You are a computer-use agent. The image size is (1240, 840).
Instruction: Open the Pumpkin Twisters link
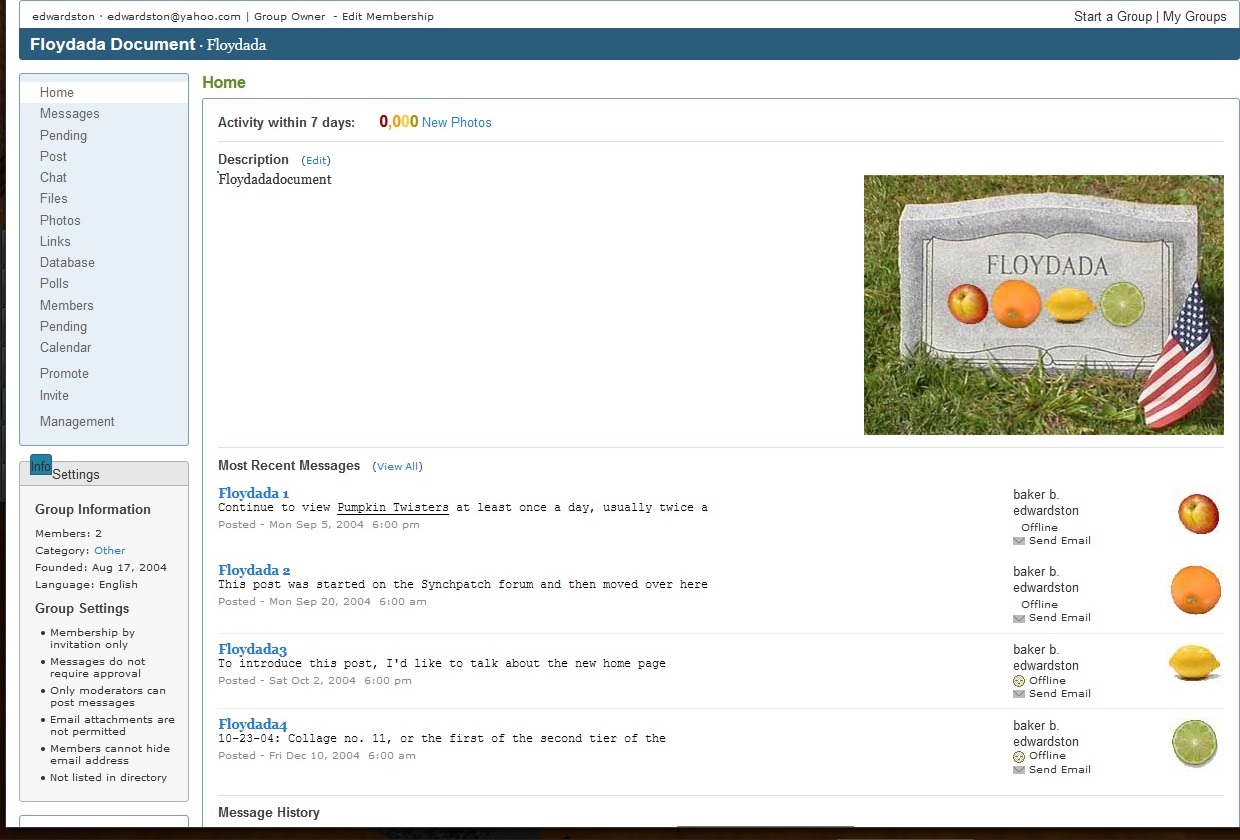tap(392, 508)
